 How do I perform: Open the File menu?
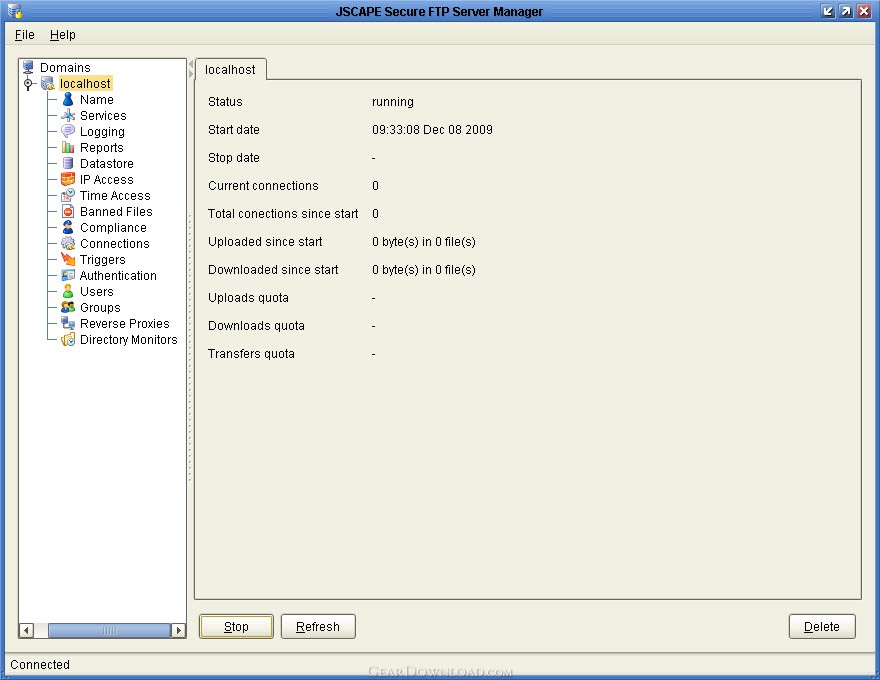point(25,35)
